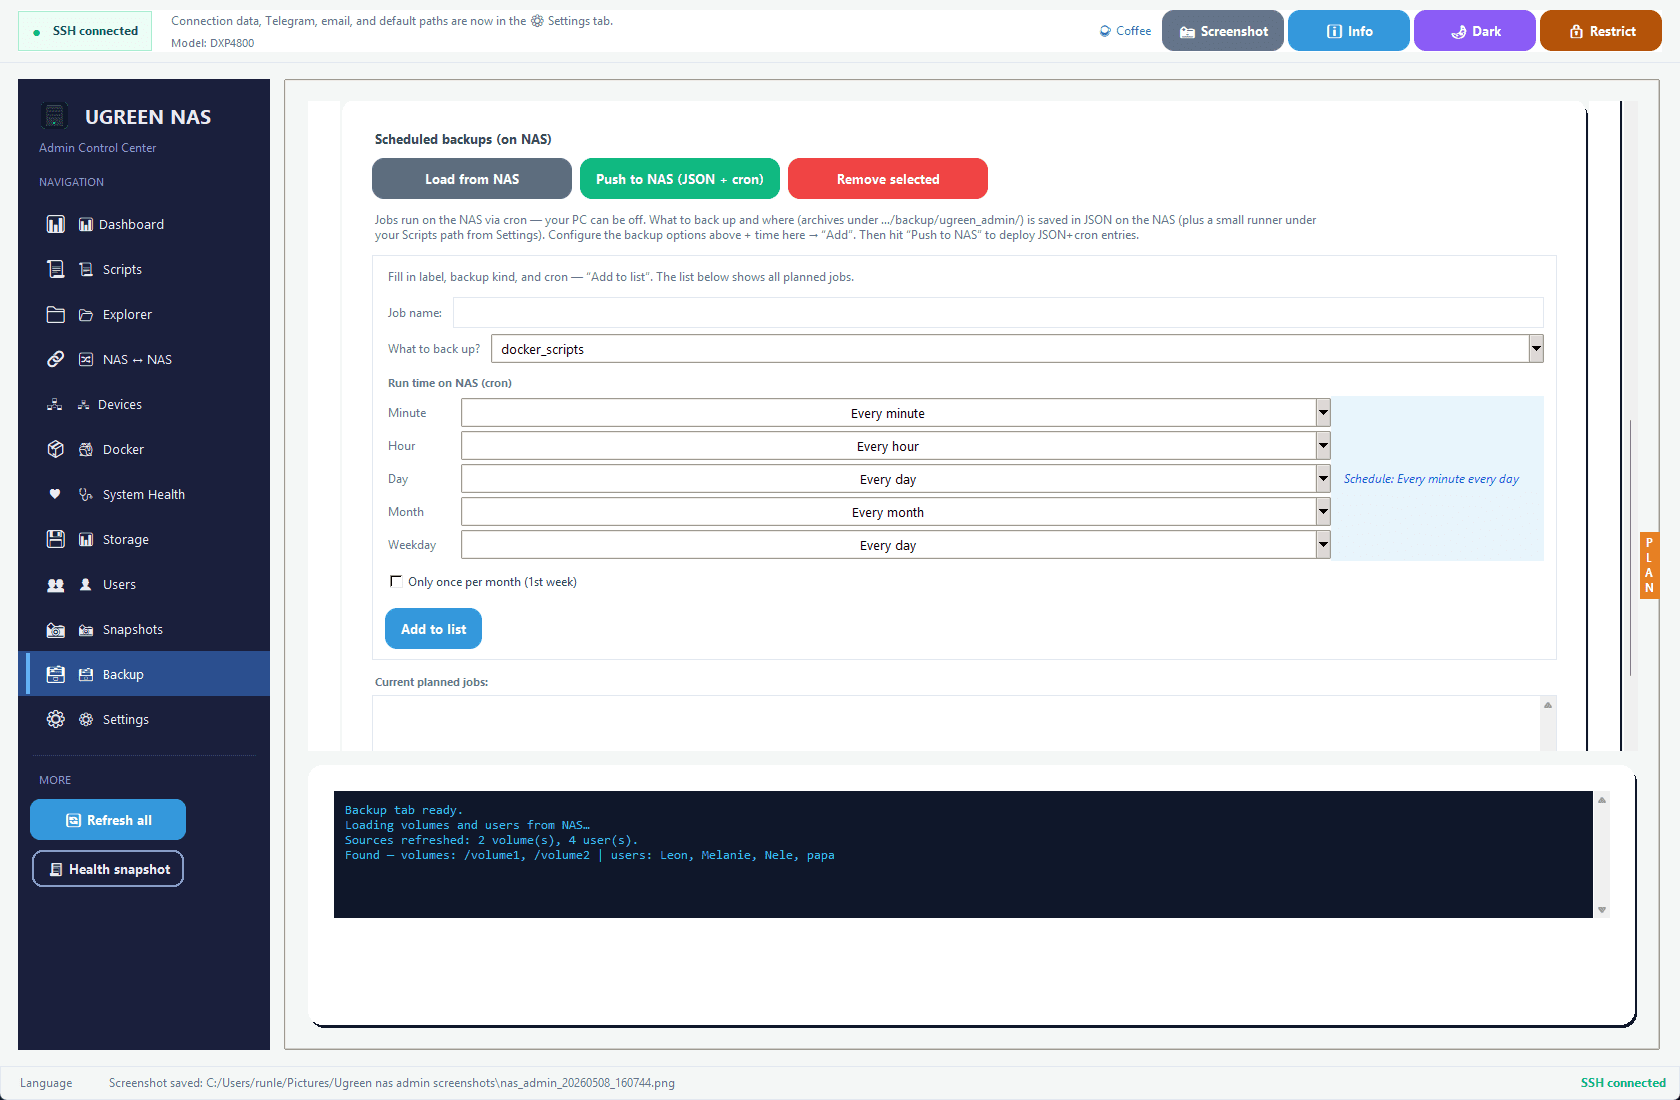This screenshot has width=1680, height=1100.
Task: Click the Dashboard sidebar icon
Action: [x=56, y=224]
